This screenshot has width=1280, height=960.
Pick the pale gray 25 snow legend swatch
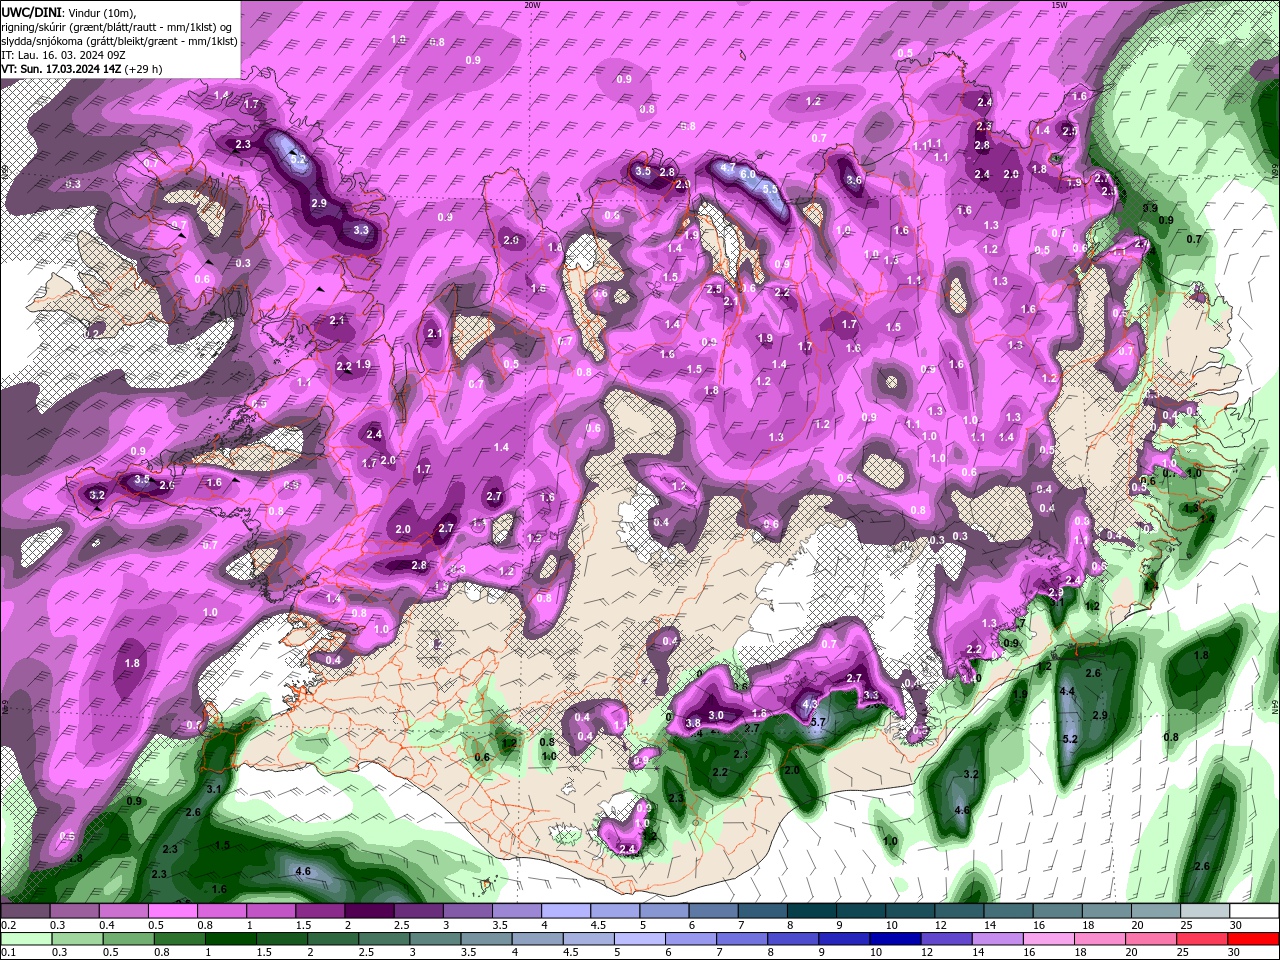point(1205,911)
